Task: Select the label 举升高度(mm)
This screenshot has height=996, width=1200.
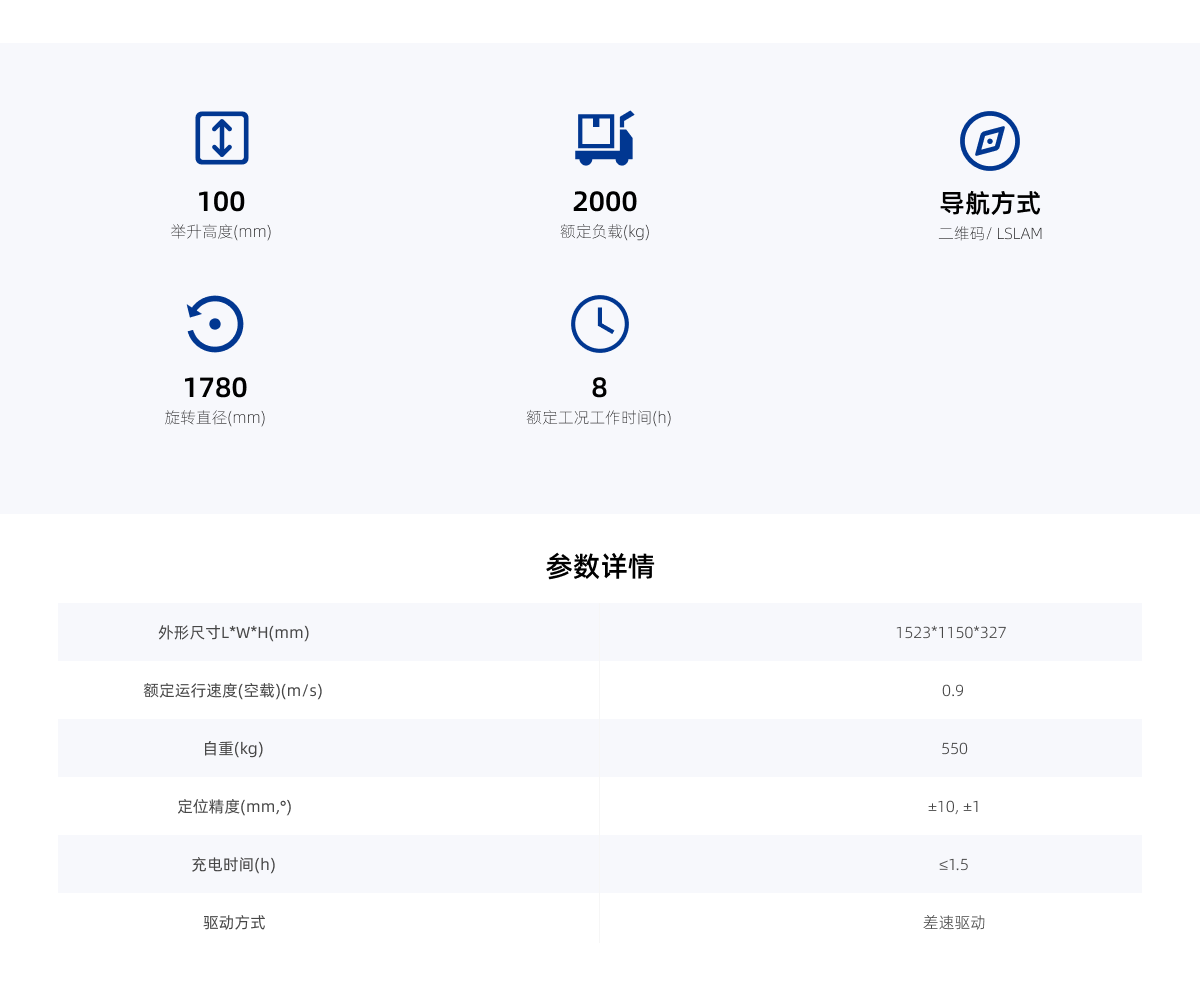Action: click(x=221, y=231)
